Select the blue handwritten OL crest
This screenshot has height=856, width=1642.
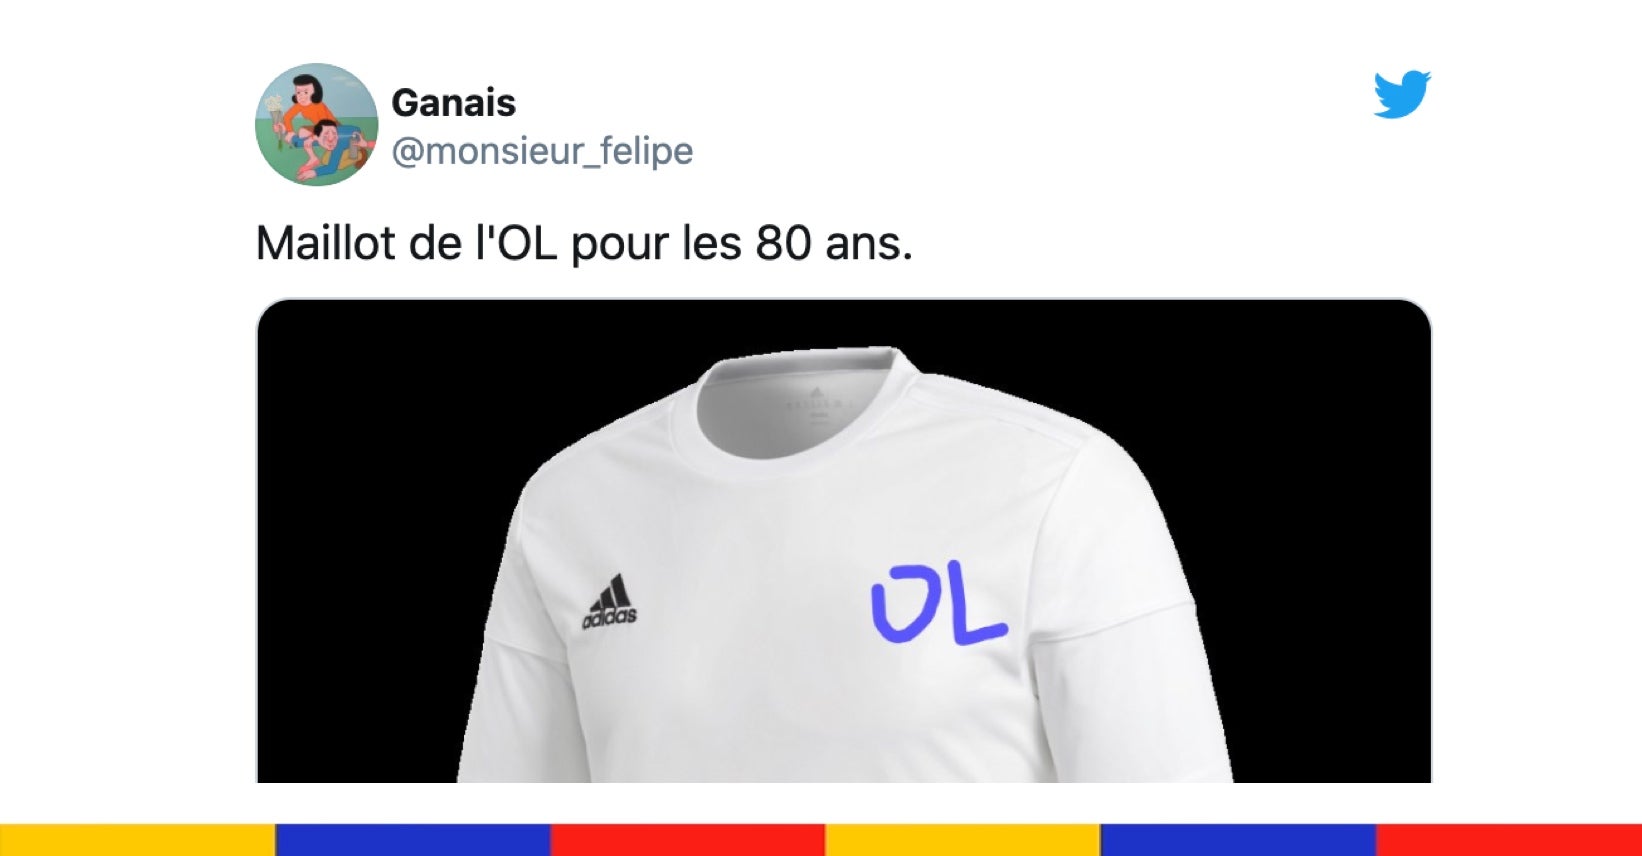coord(938,604)
